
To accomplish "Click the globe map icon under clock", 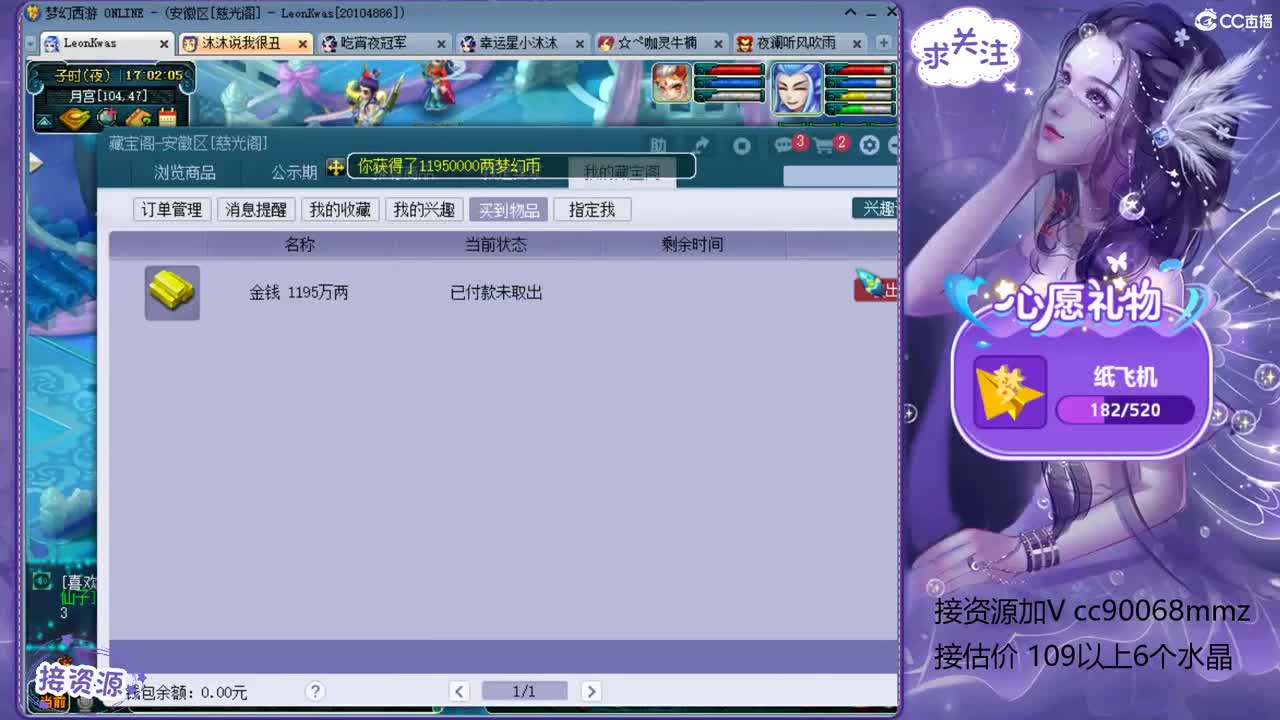I will pyautogui.click(x=107, y=118).
